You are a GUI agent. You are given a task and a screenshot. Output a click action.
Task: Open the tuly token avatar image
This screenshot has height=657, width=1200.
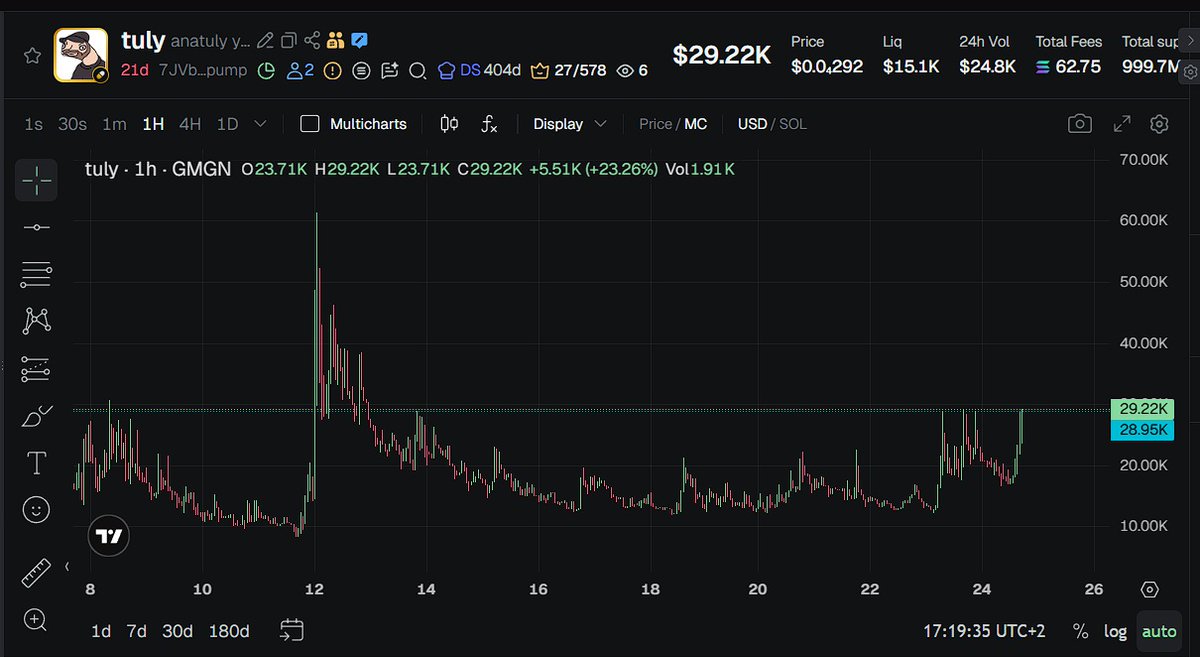point(81,55)
